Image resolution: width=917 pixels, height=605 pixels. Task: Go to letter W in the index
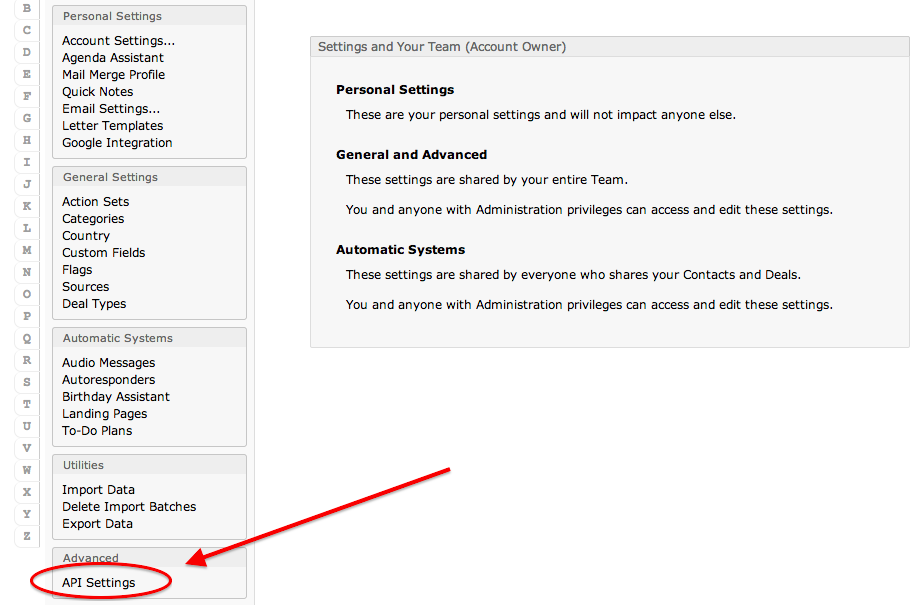[27, 470]
